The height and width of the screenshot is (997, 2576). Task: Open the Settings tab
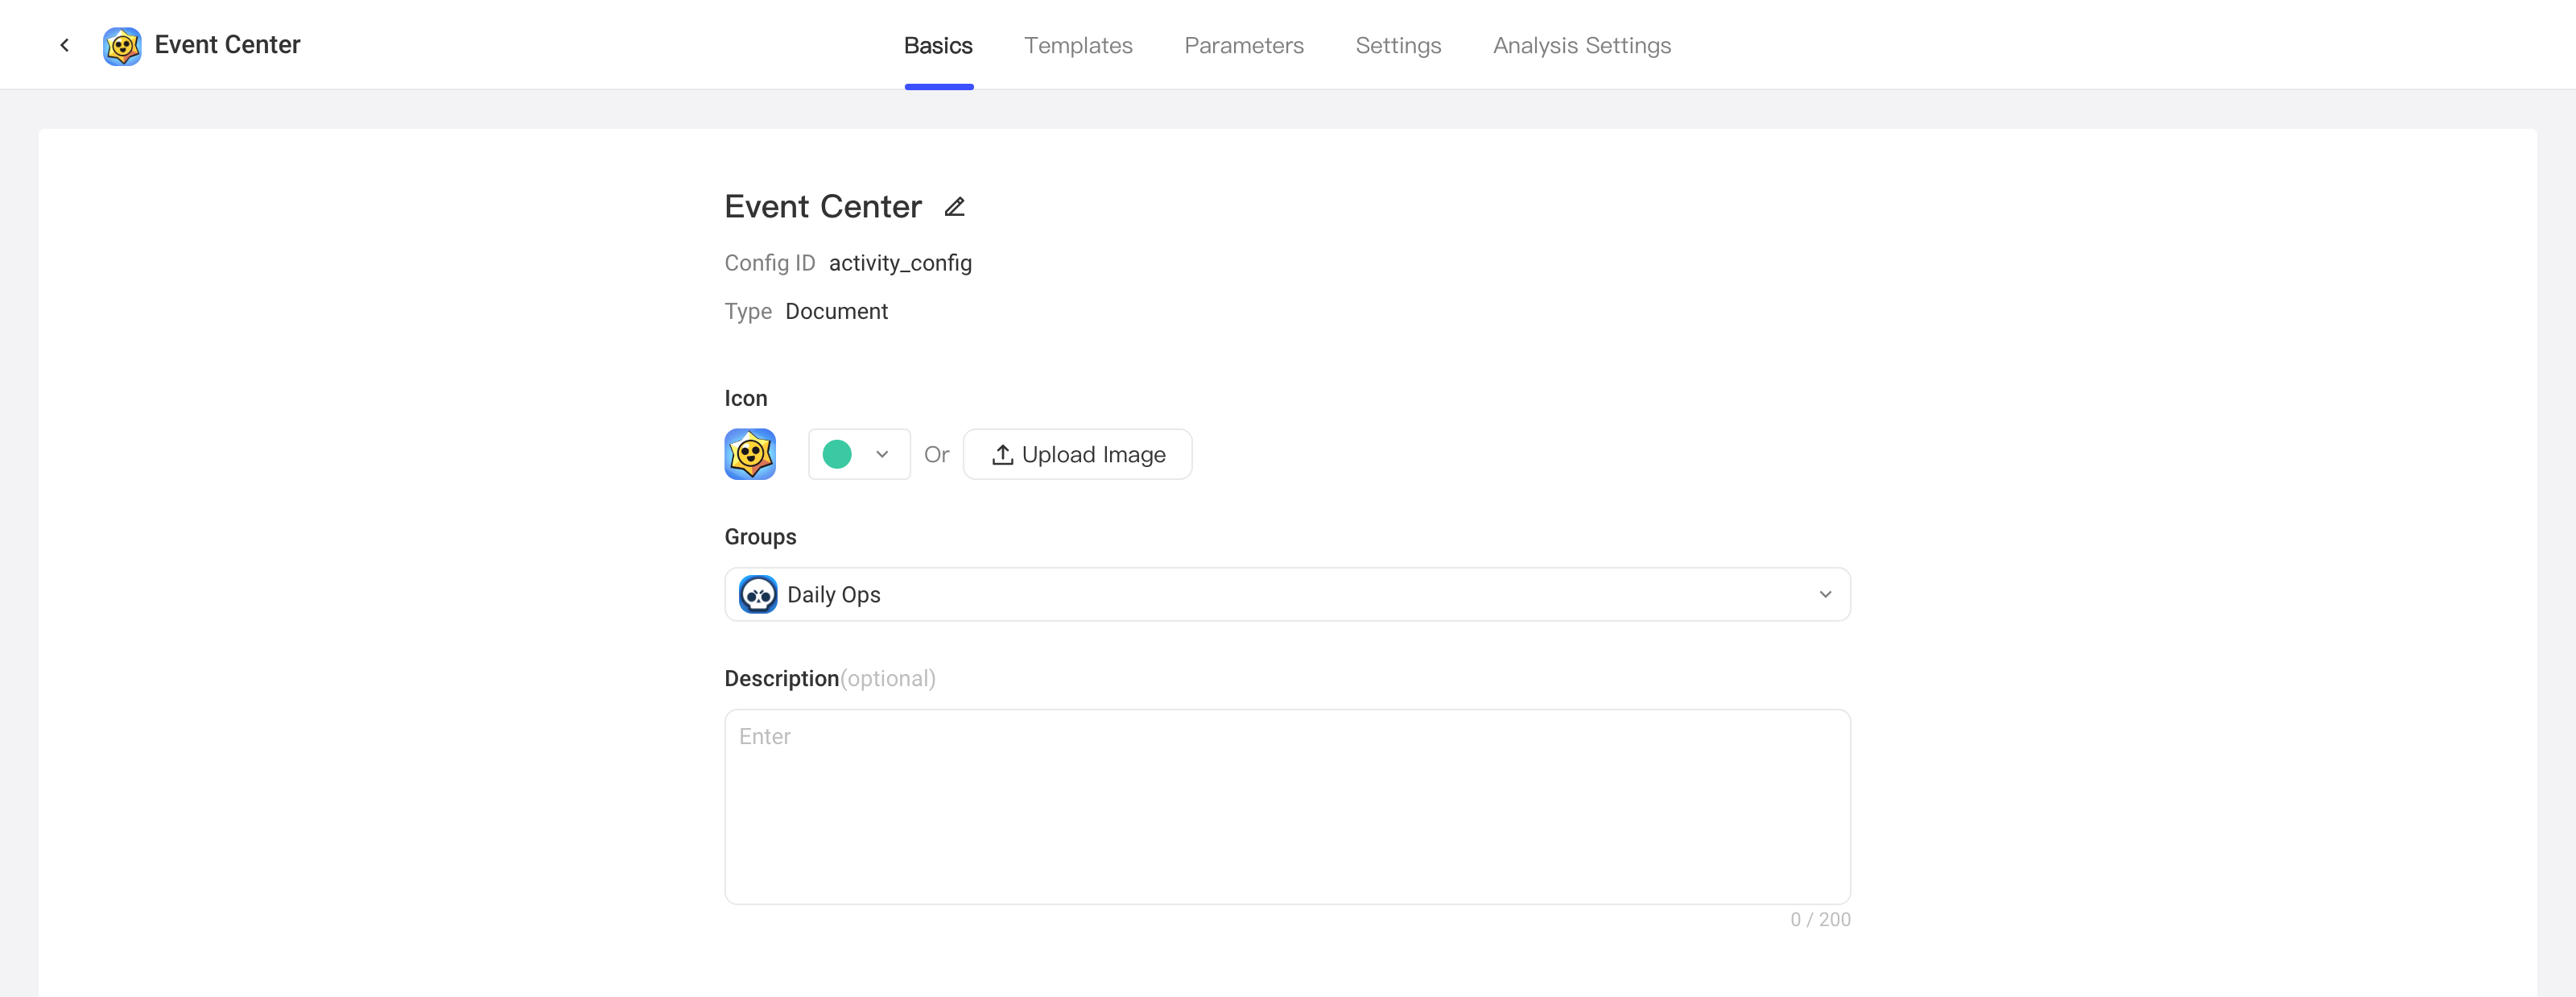pyautogui.click(x=1398, y=46)
